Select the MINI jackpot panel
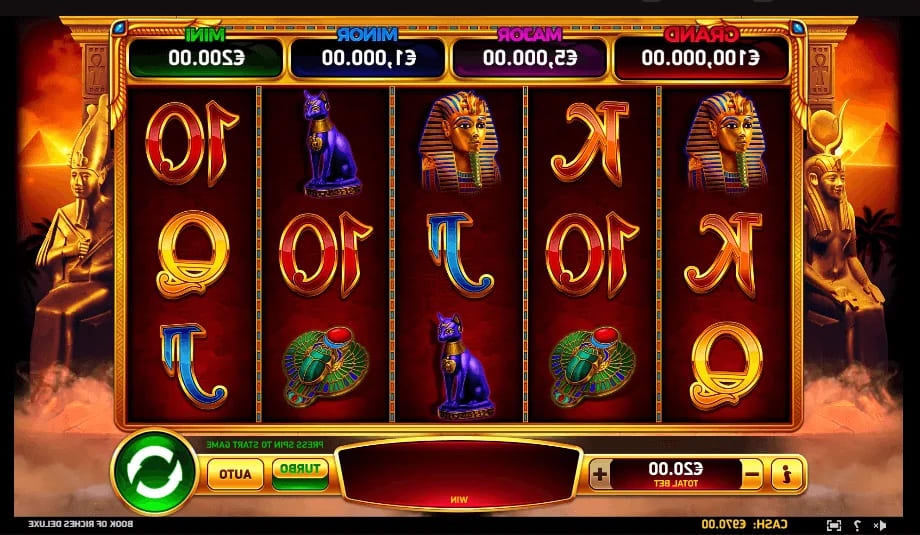This screenshot has height=535, width=920. [x=207, y=57]
